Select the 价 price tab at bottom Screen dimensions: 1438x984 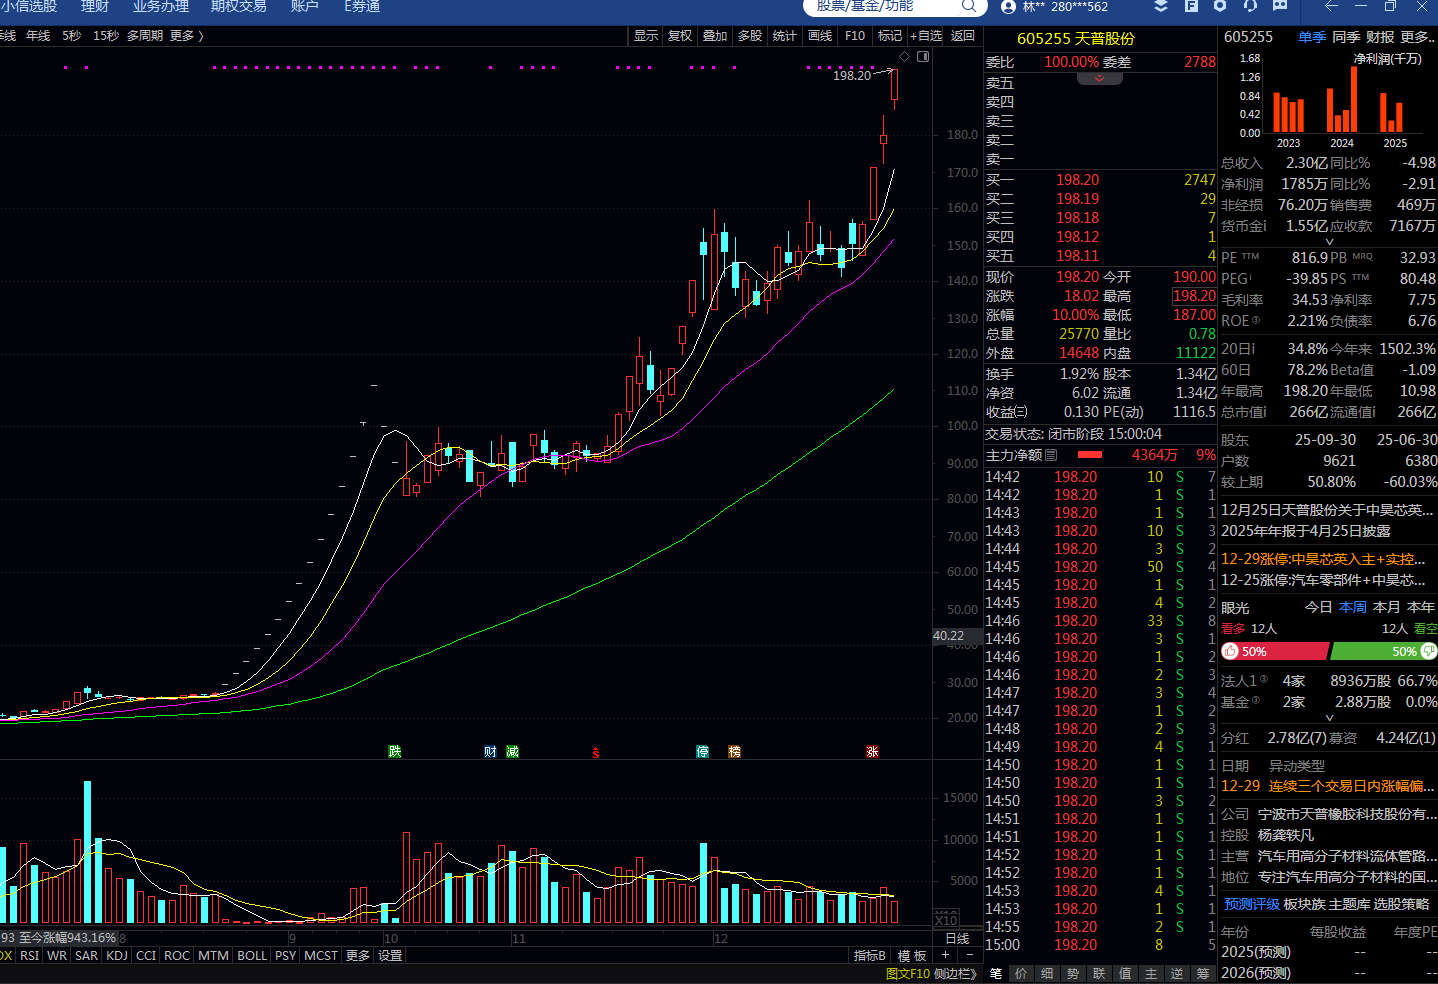(x=1021, y=973)
